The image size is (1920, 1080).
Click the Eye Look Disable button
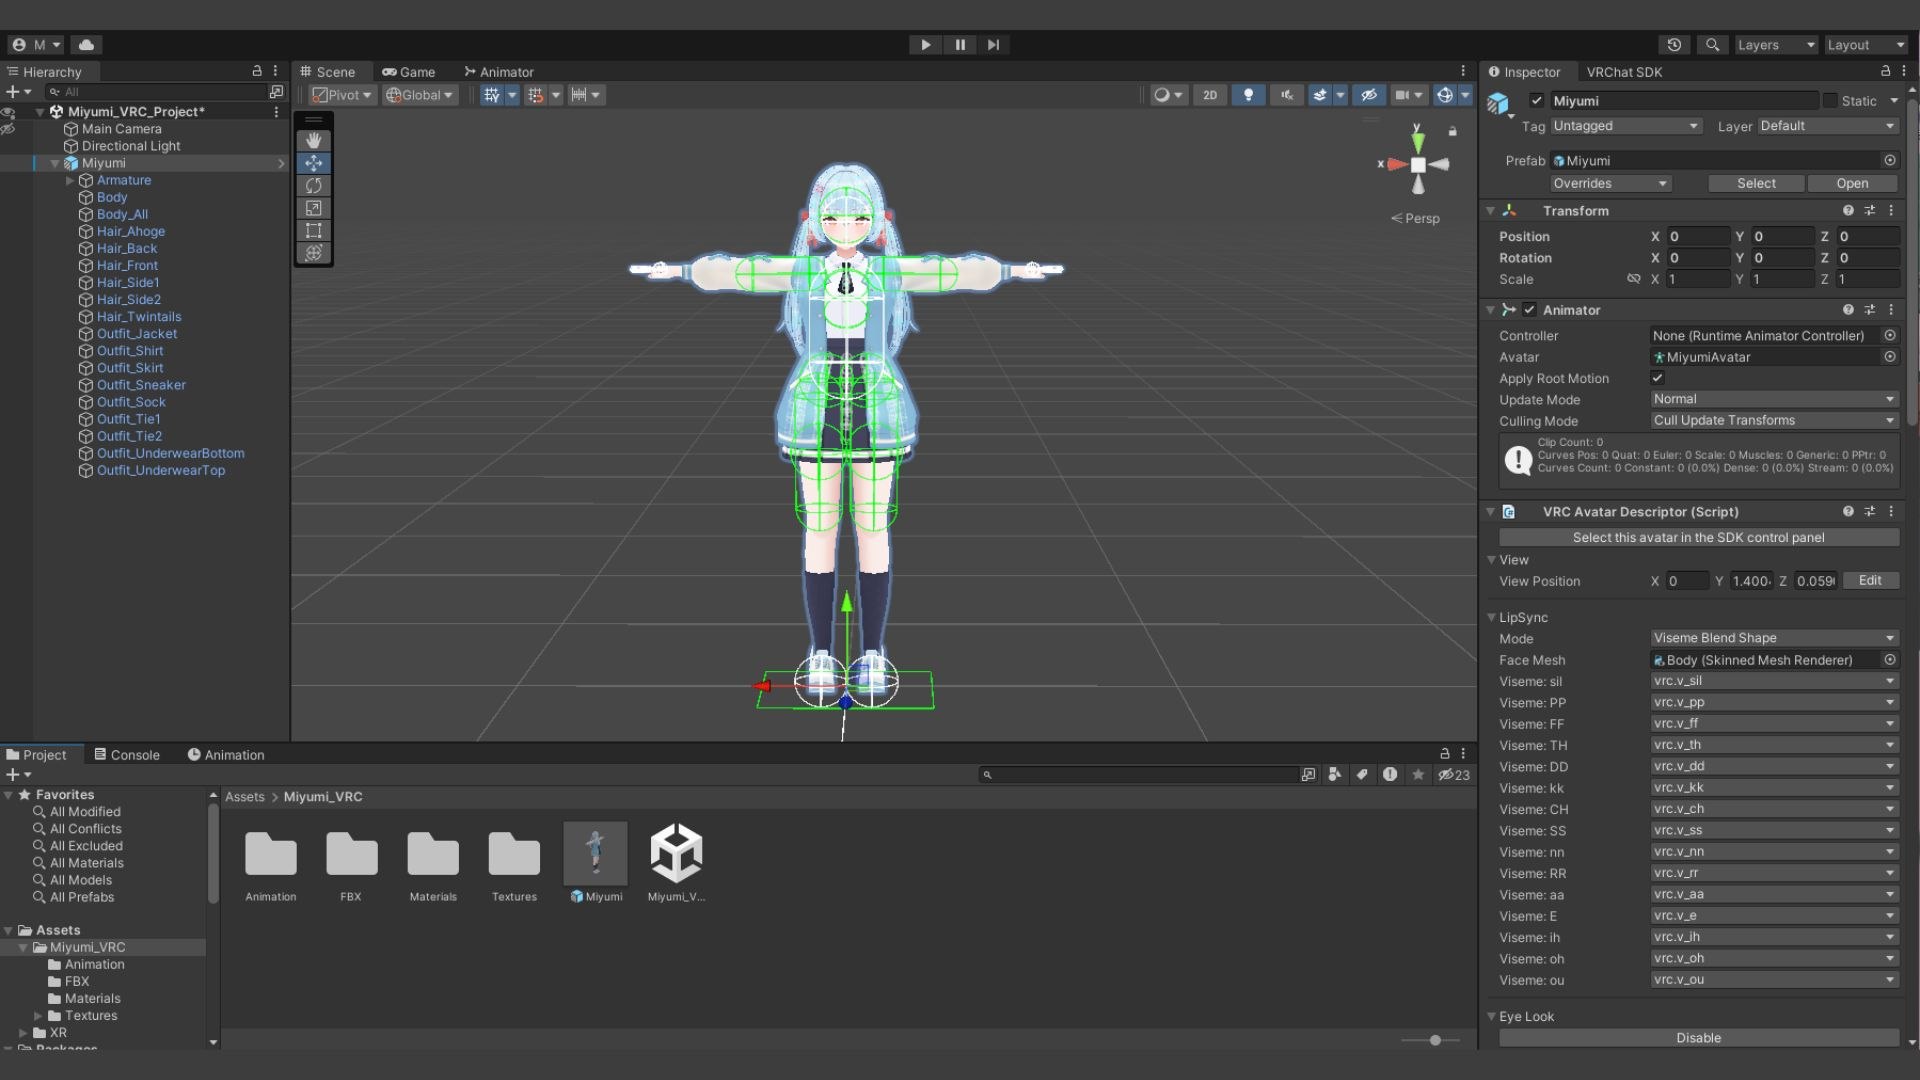pyautogui.click(x=1698, y=1038)
